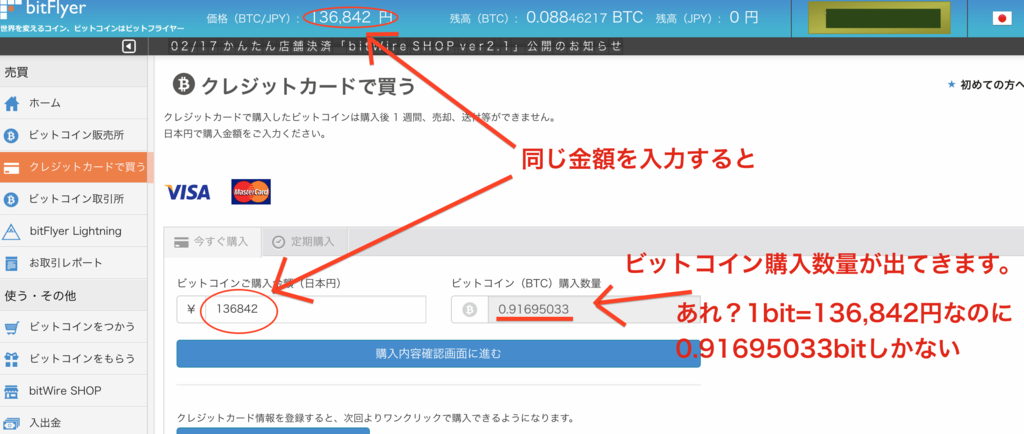Click the home icon beside ホーム

point(11,103)
